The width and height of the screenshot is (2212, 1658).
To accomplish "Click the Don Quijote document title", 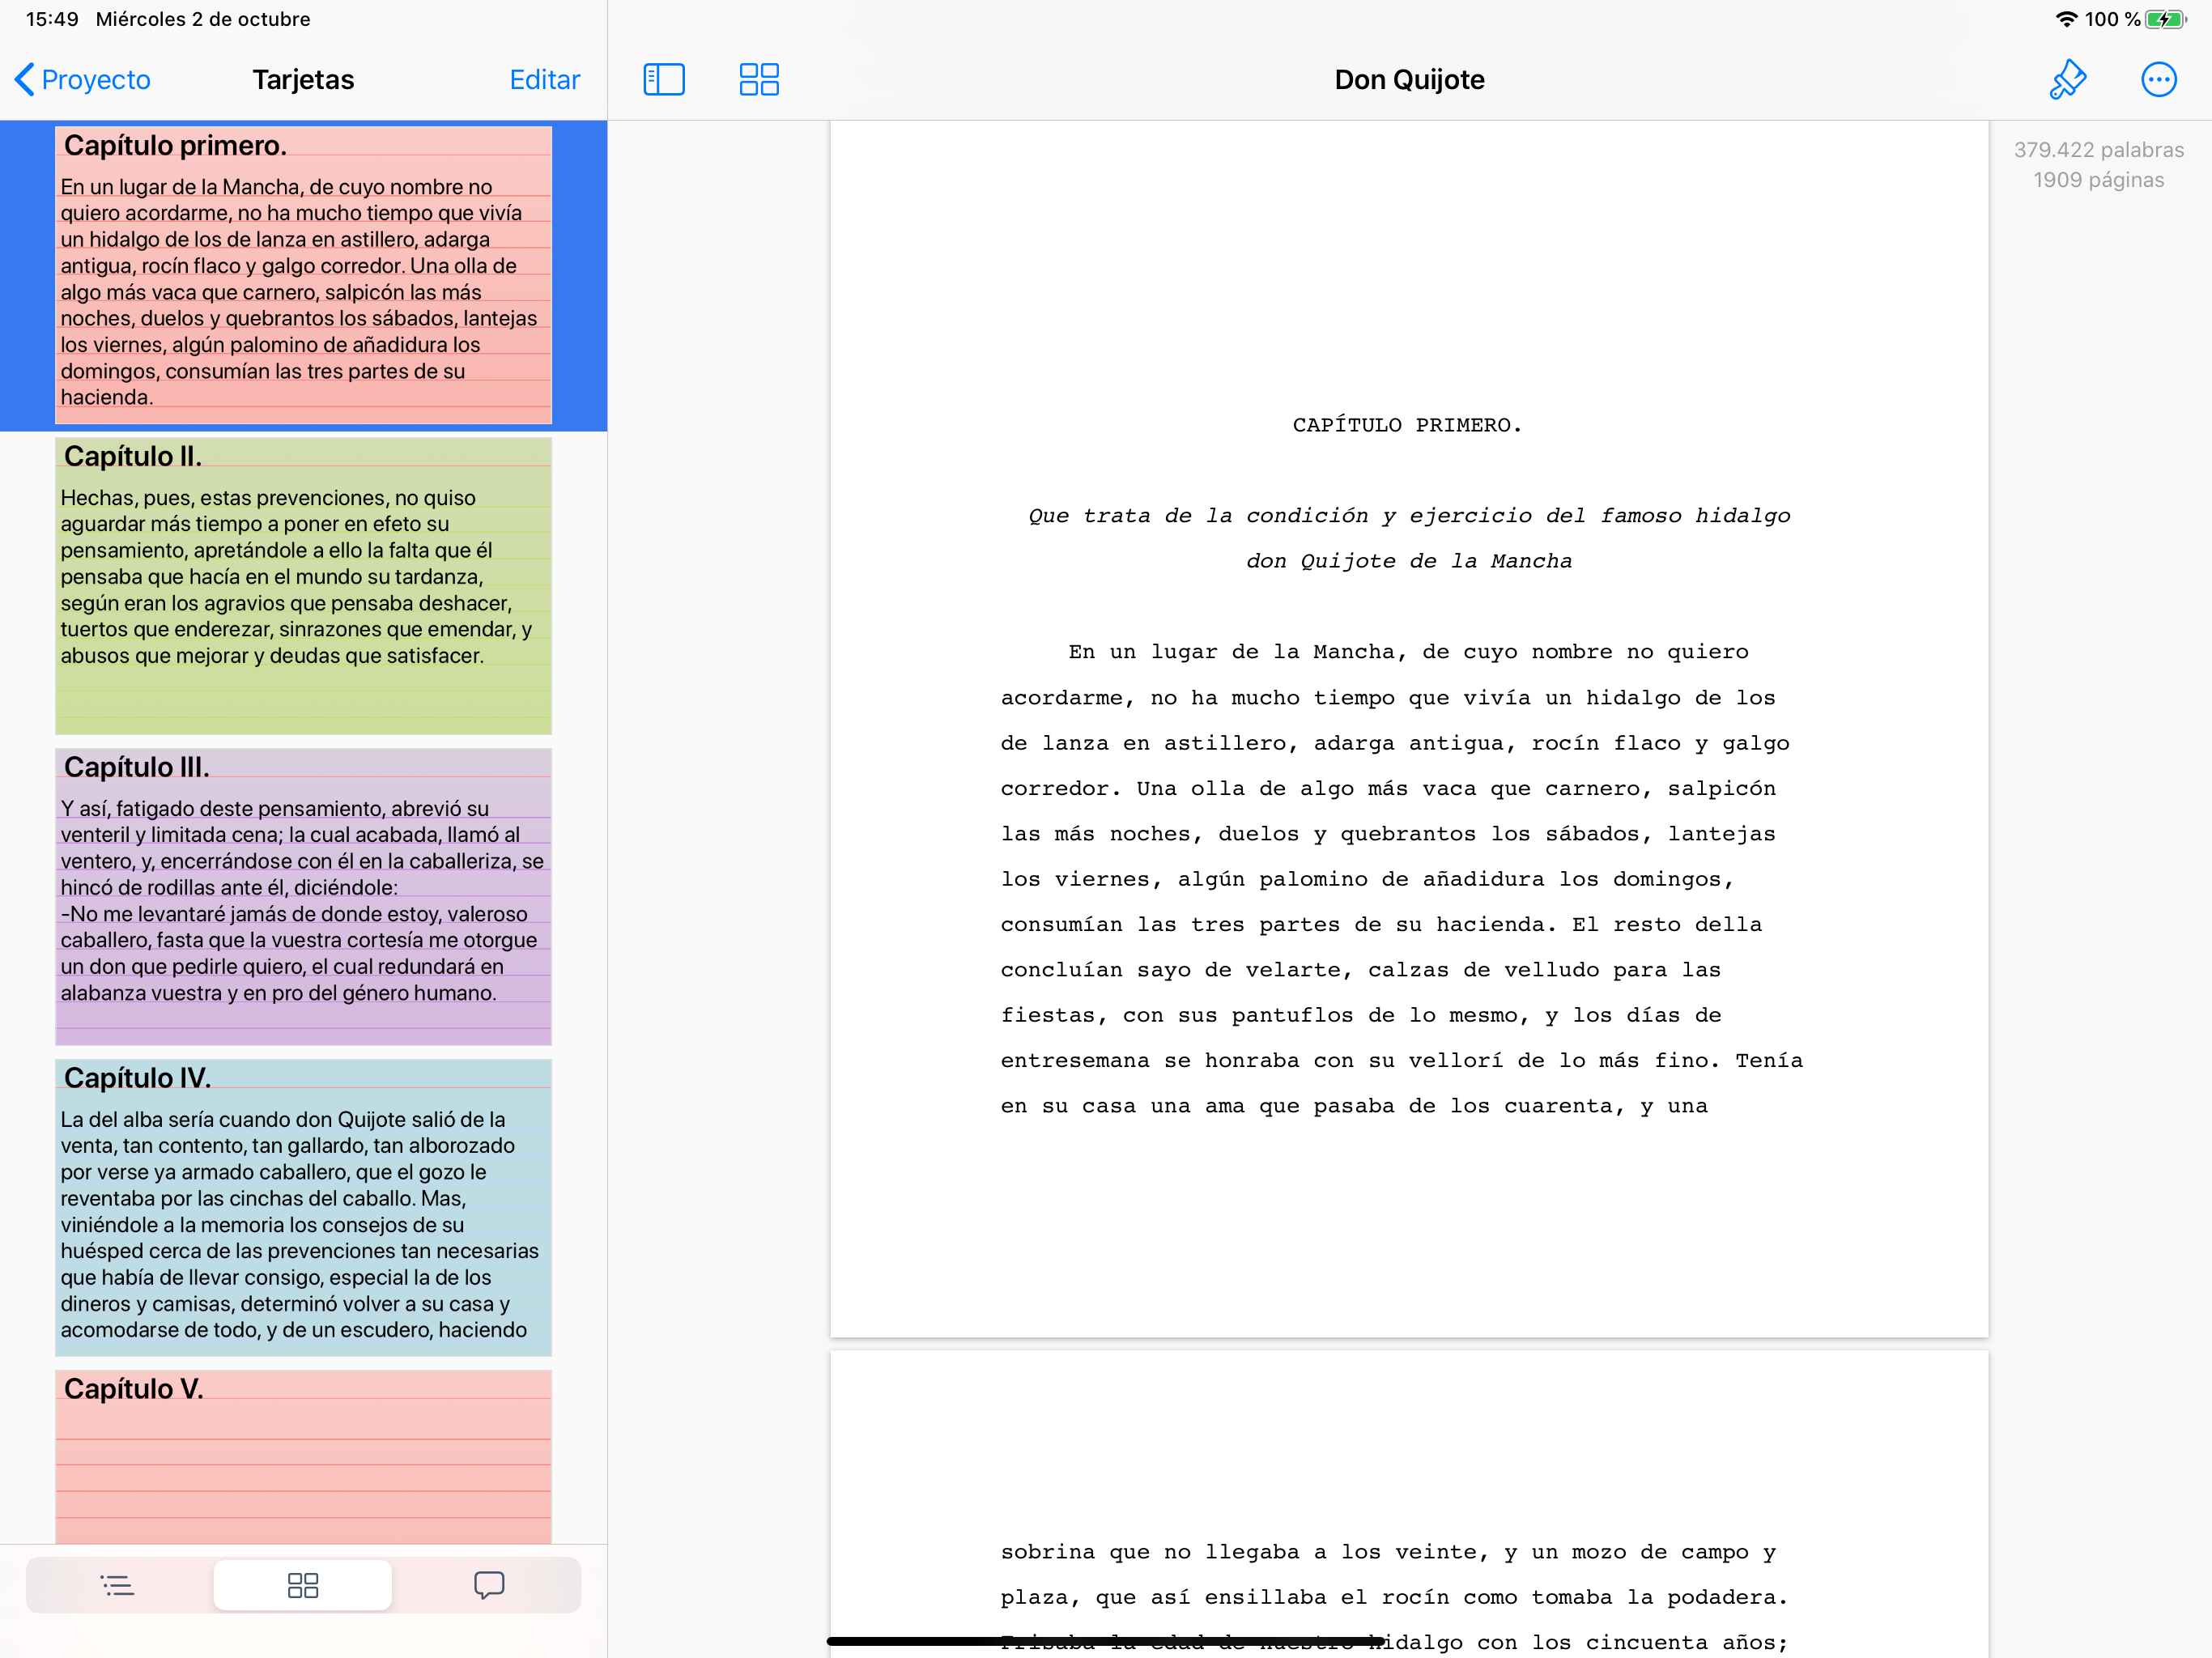I will click(1409, 80).
